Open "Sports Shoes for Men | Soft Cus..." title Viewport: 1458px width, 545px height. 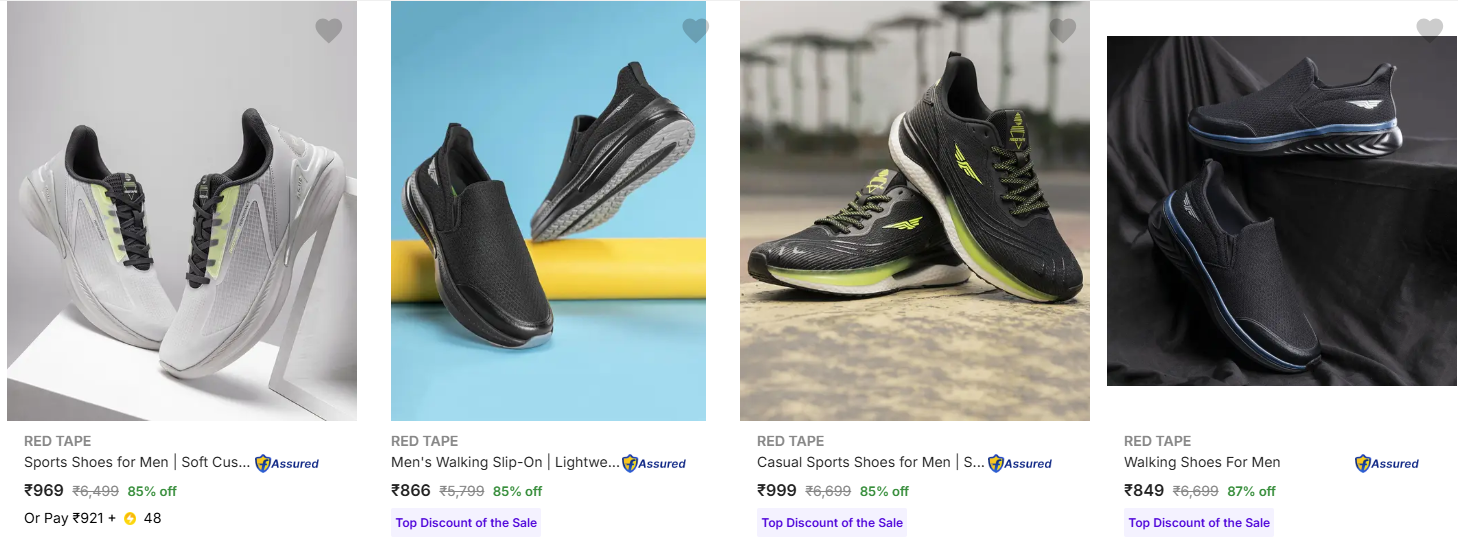click(137, 462)
